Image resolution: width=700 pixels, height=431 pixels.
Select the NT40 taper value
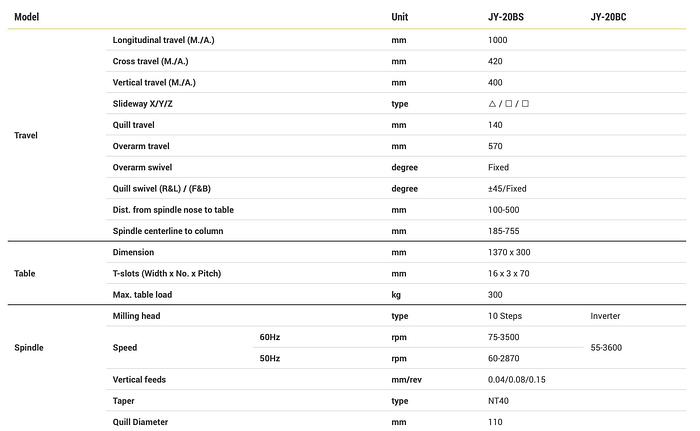[x=500, y=401]
